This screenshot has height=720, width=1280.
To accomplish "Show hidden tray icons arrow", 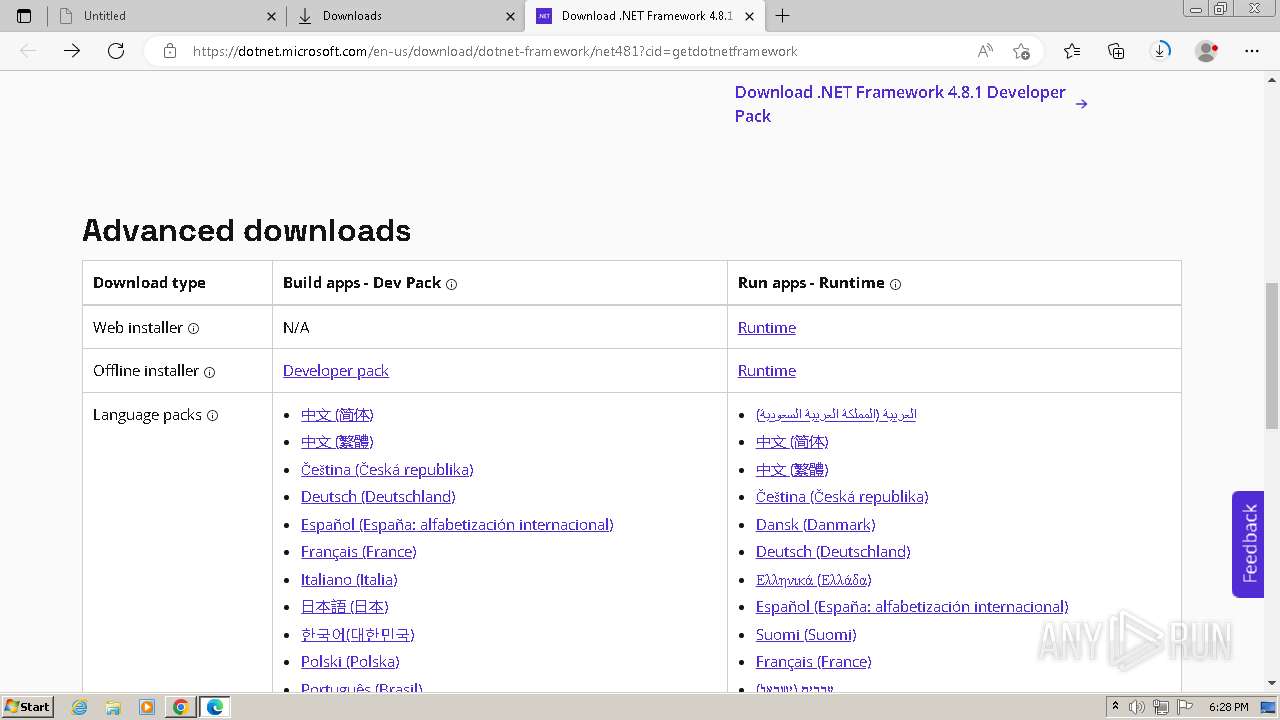I will click(1115, 707).
